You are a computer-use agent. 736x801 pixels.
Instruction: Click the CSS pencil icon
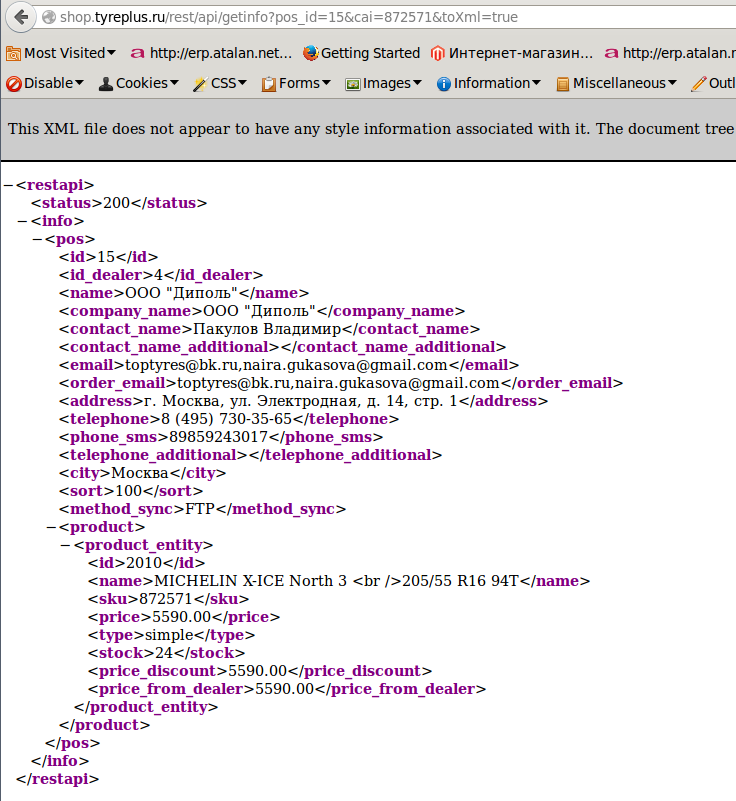click(200, 84)
